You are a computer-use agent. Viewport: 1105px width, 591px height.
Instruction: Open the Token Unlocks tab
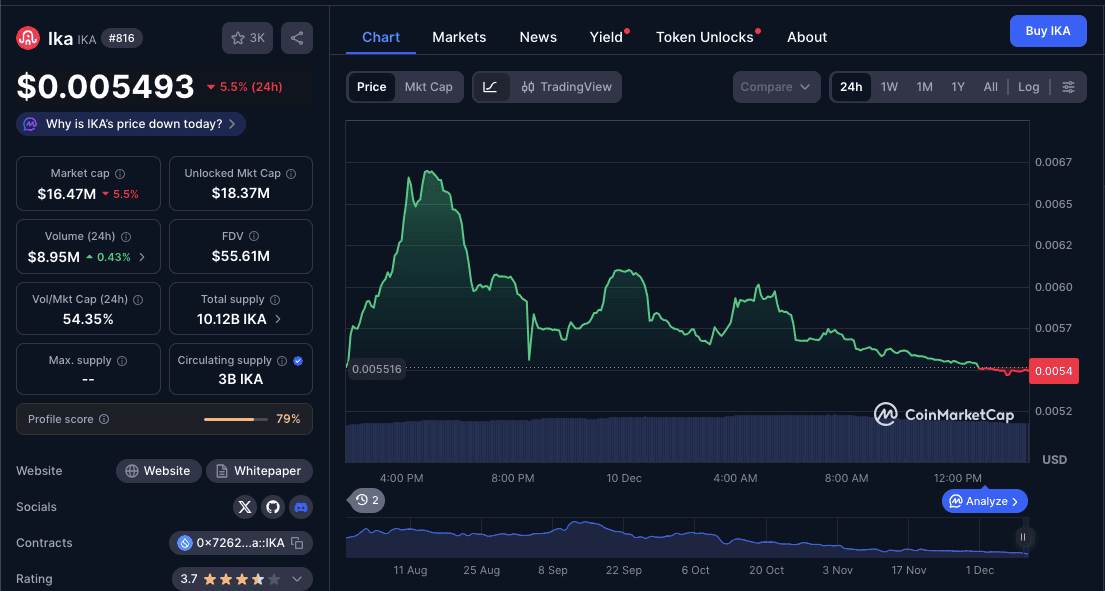pyautogui.click(x=704, y=37)
